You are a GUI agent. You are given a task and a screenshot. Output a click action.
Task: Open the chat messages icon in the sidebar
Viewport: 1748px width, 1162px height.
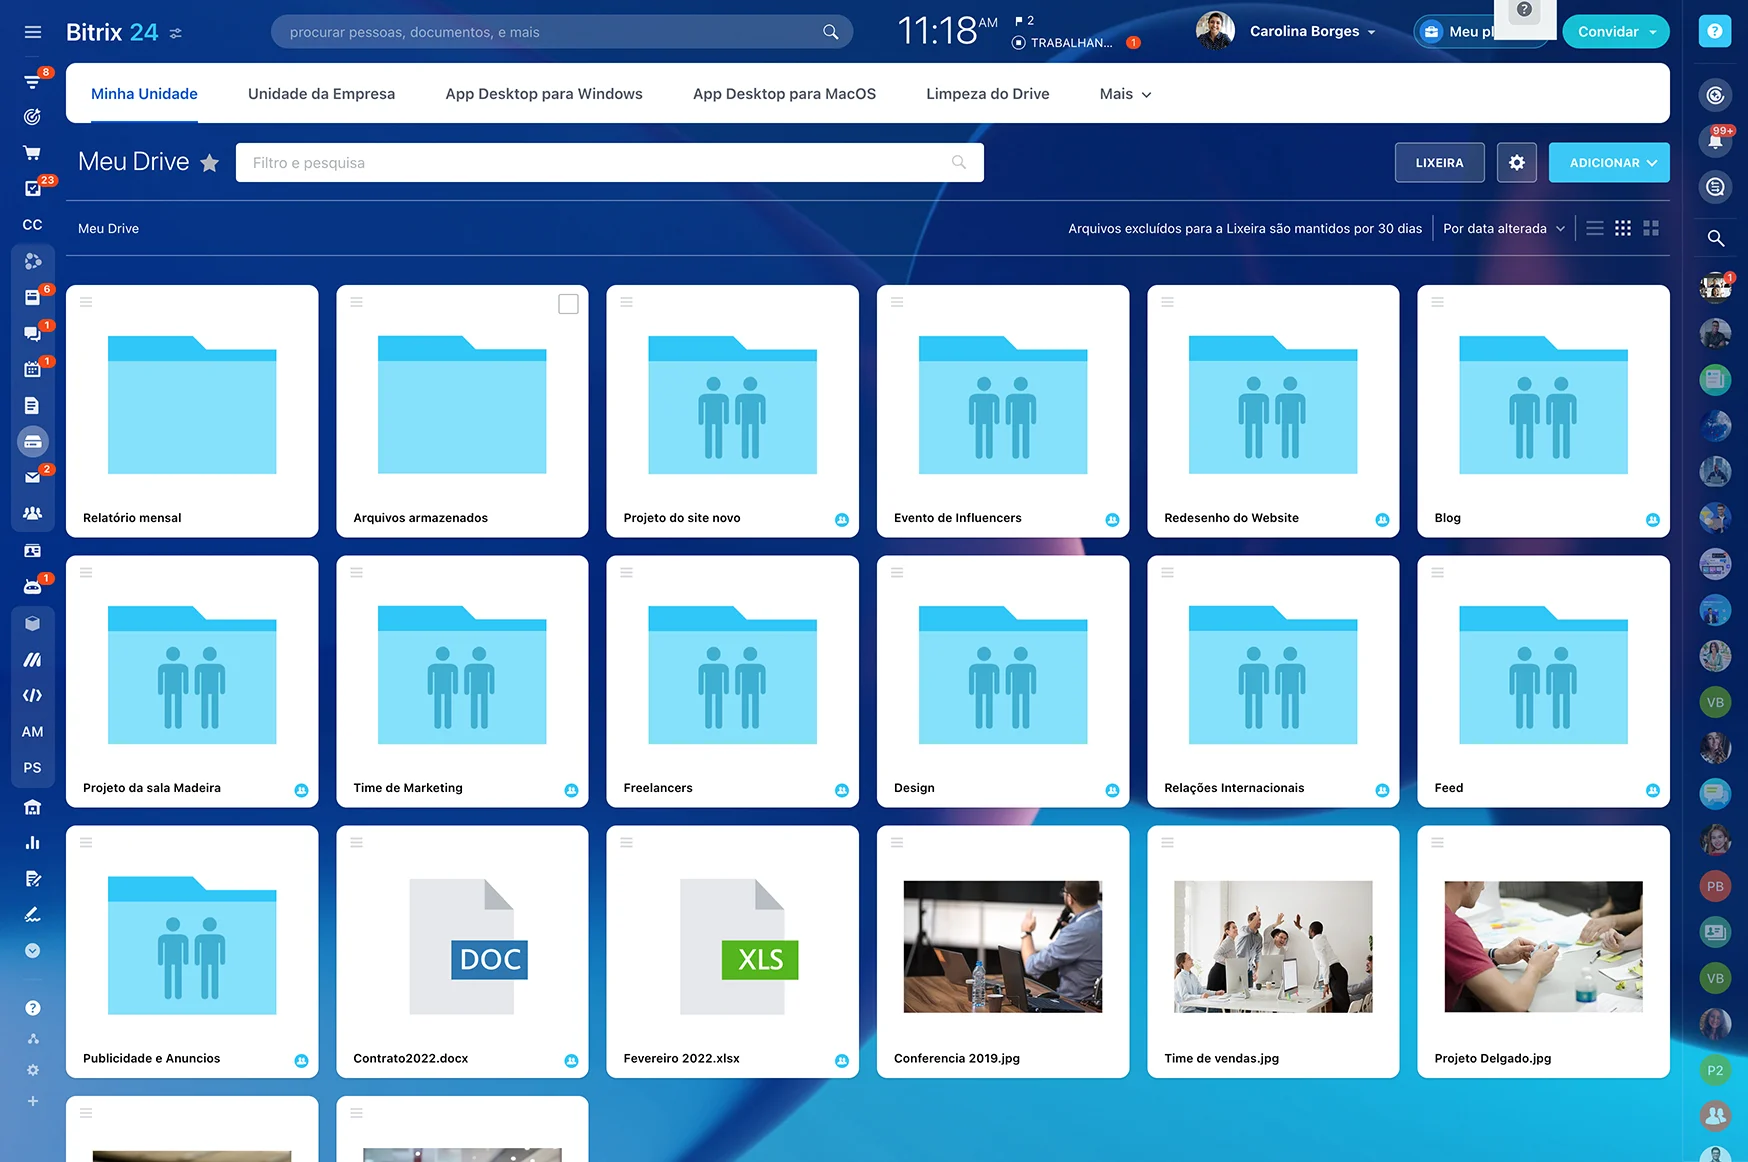tap(33, 334)
